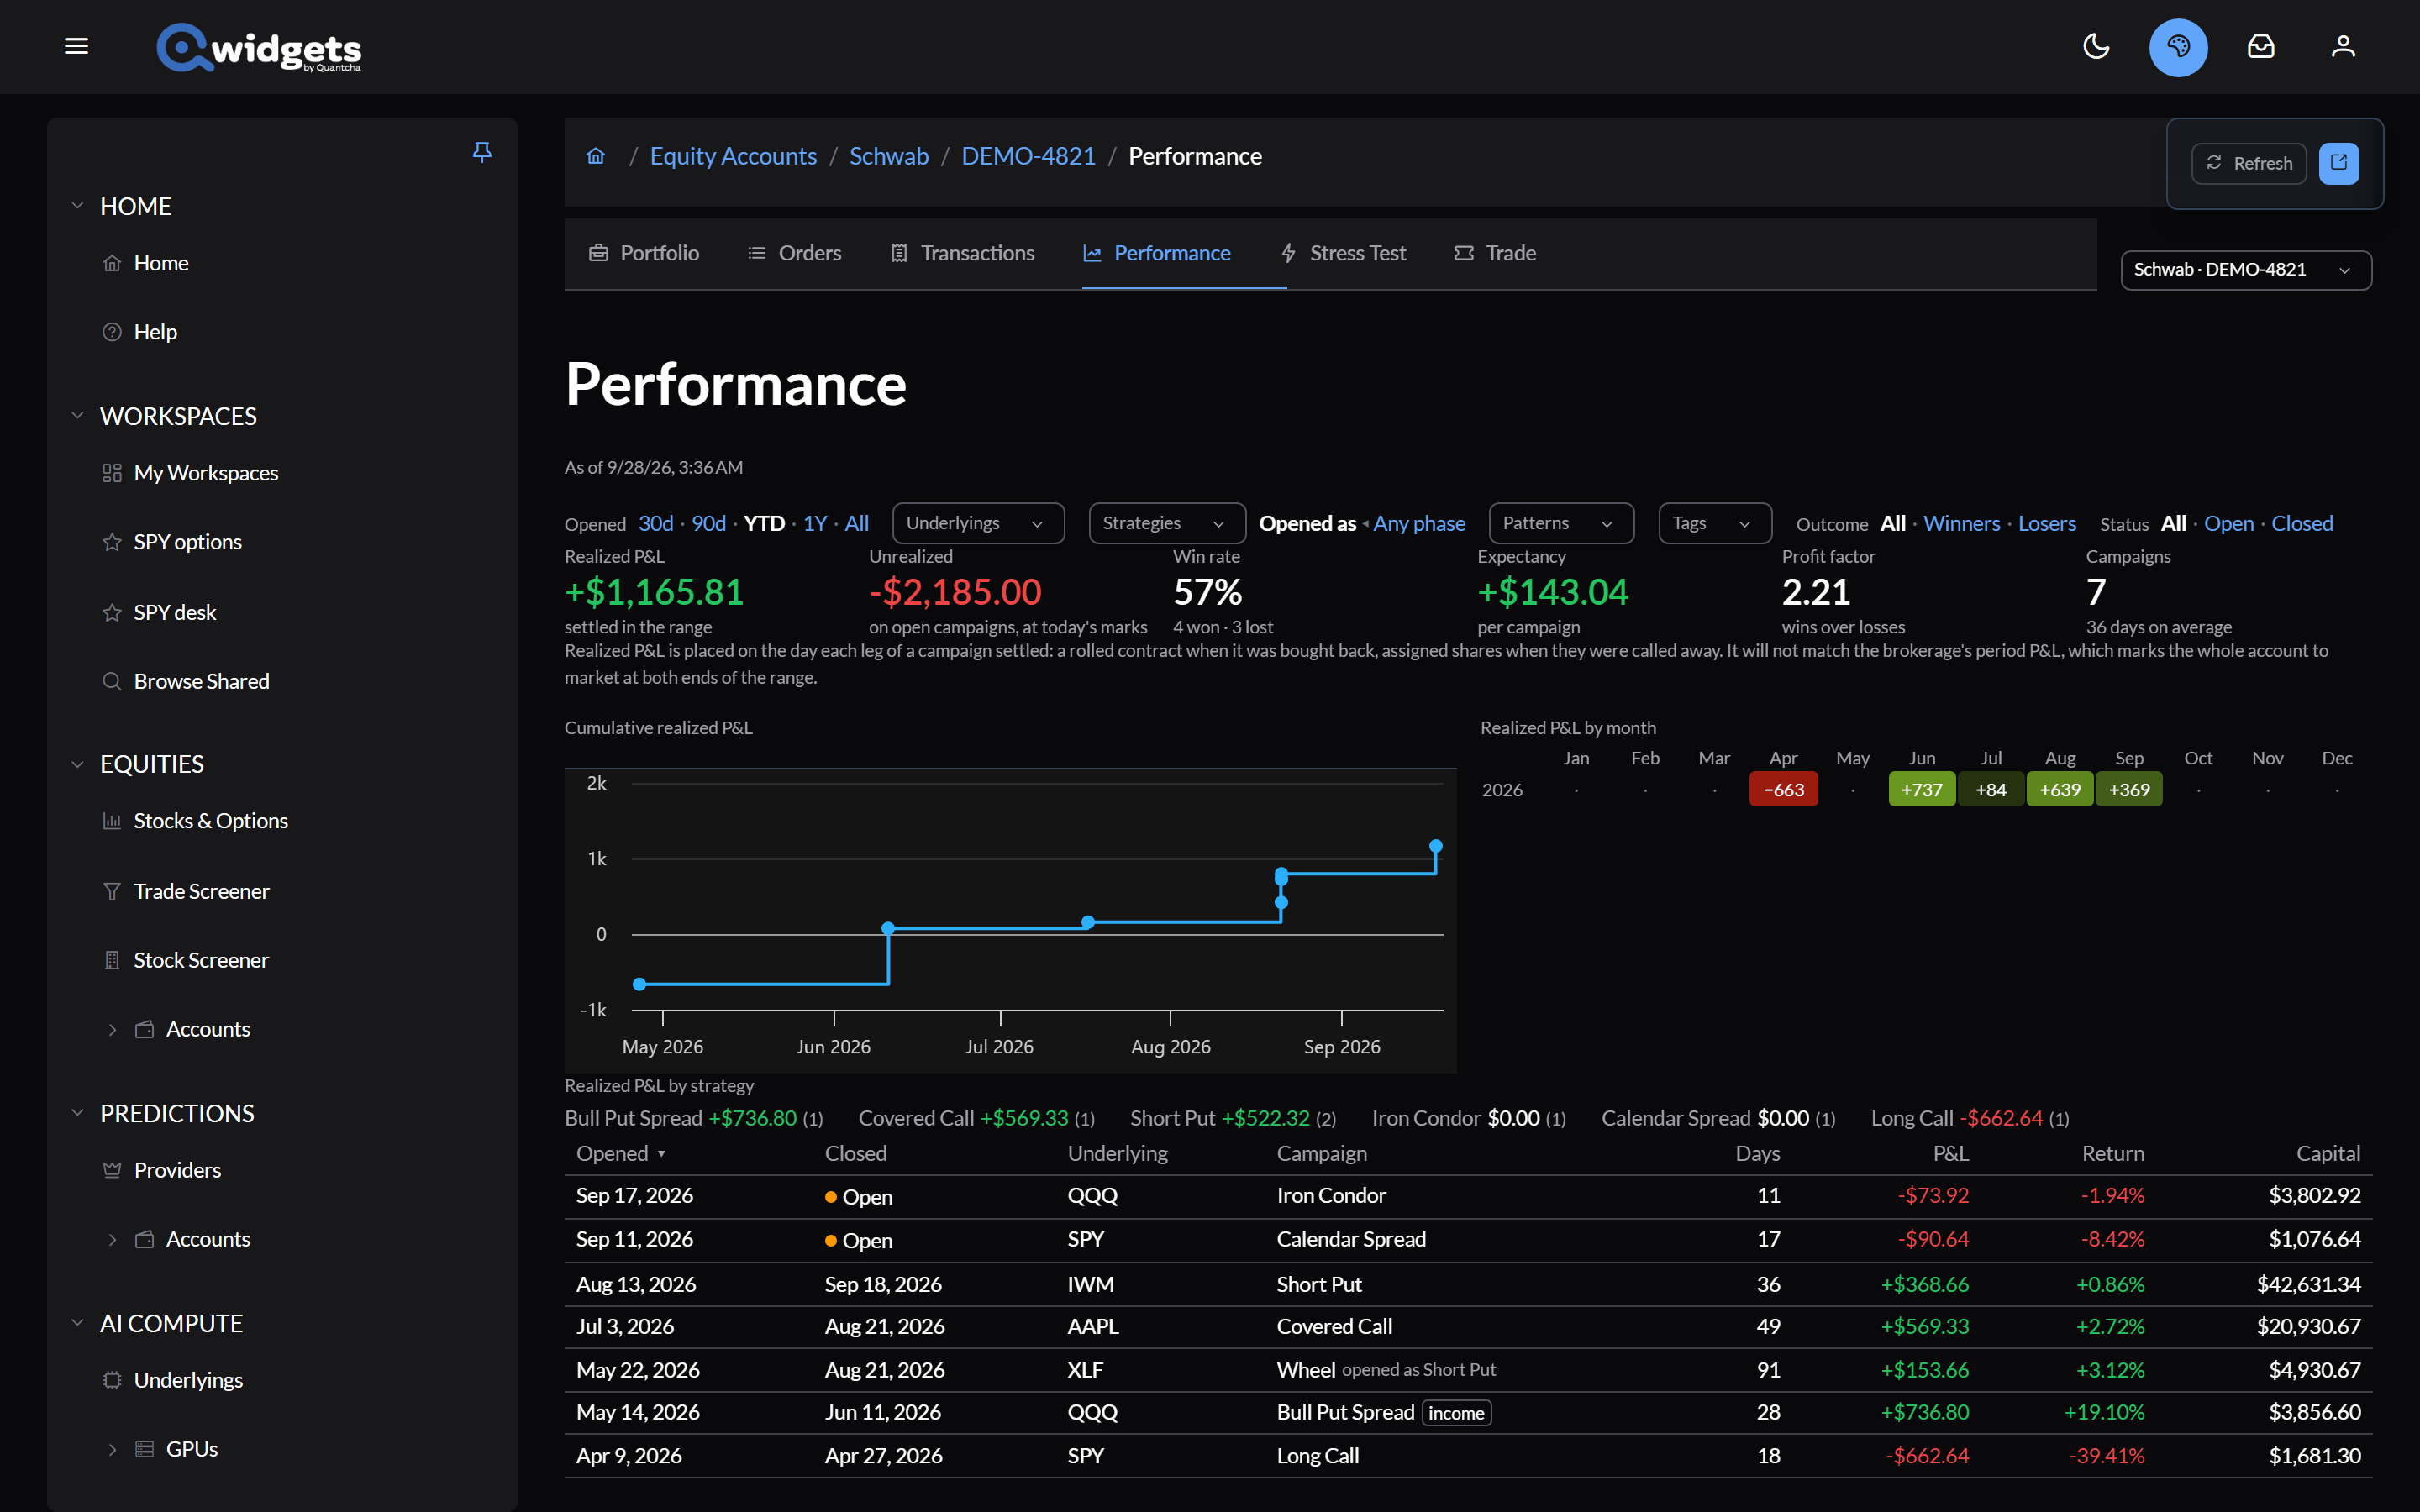Click the August +639 month cell
The height and width of the screenshot is (1512, 2420).
[x=2060, y=790]
